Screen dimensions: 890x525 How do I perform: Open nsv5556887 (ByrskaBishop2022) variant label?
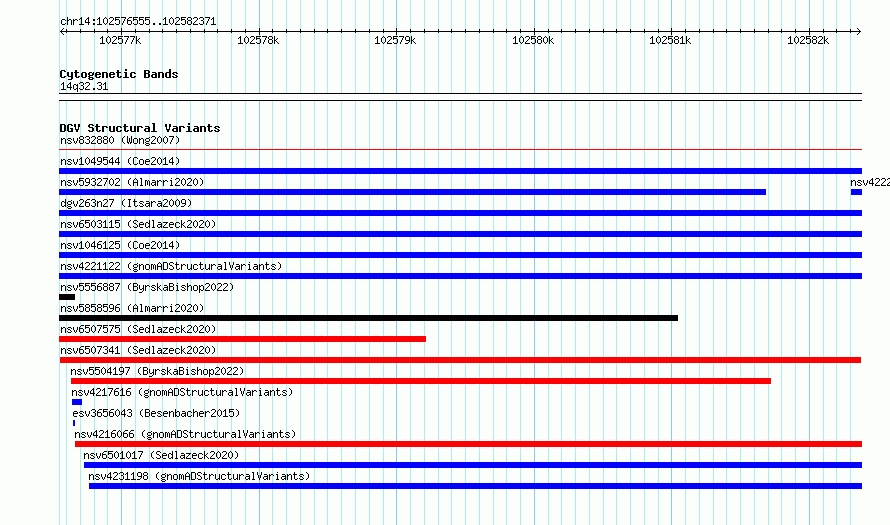click(147, 287)
